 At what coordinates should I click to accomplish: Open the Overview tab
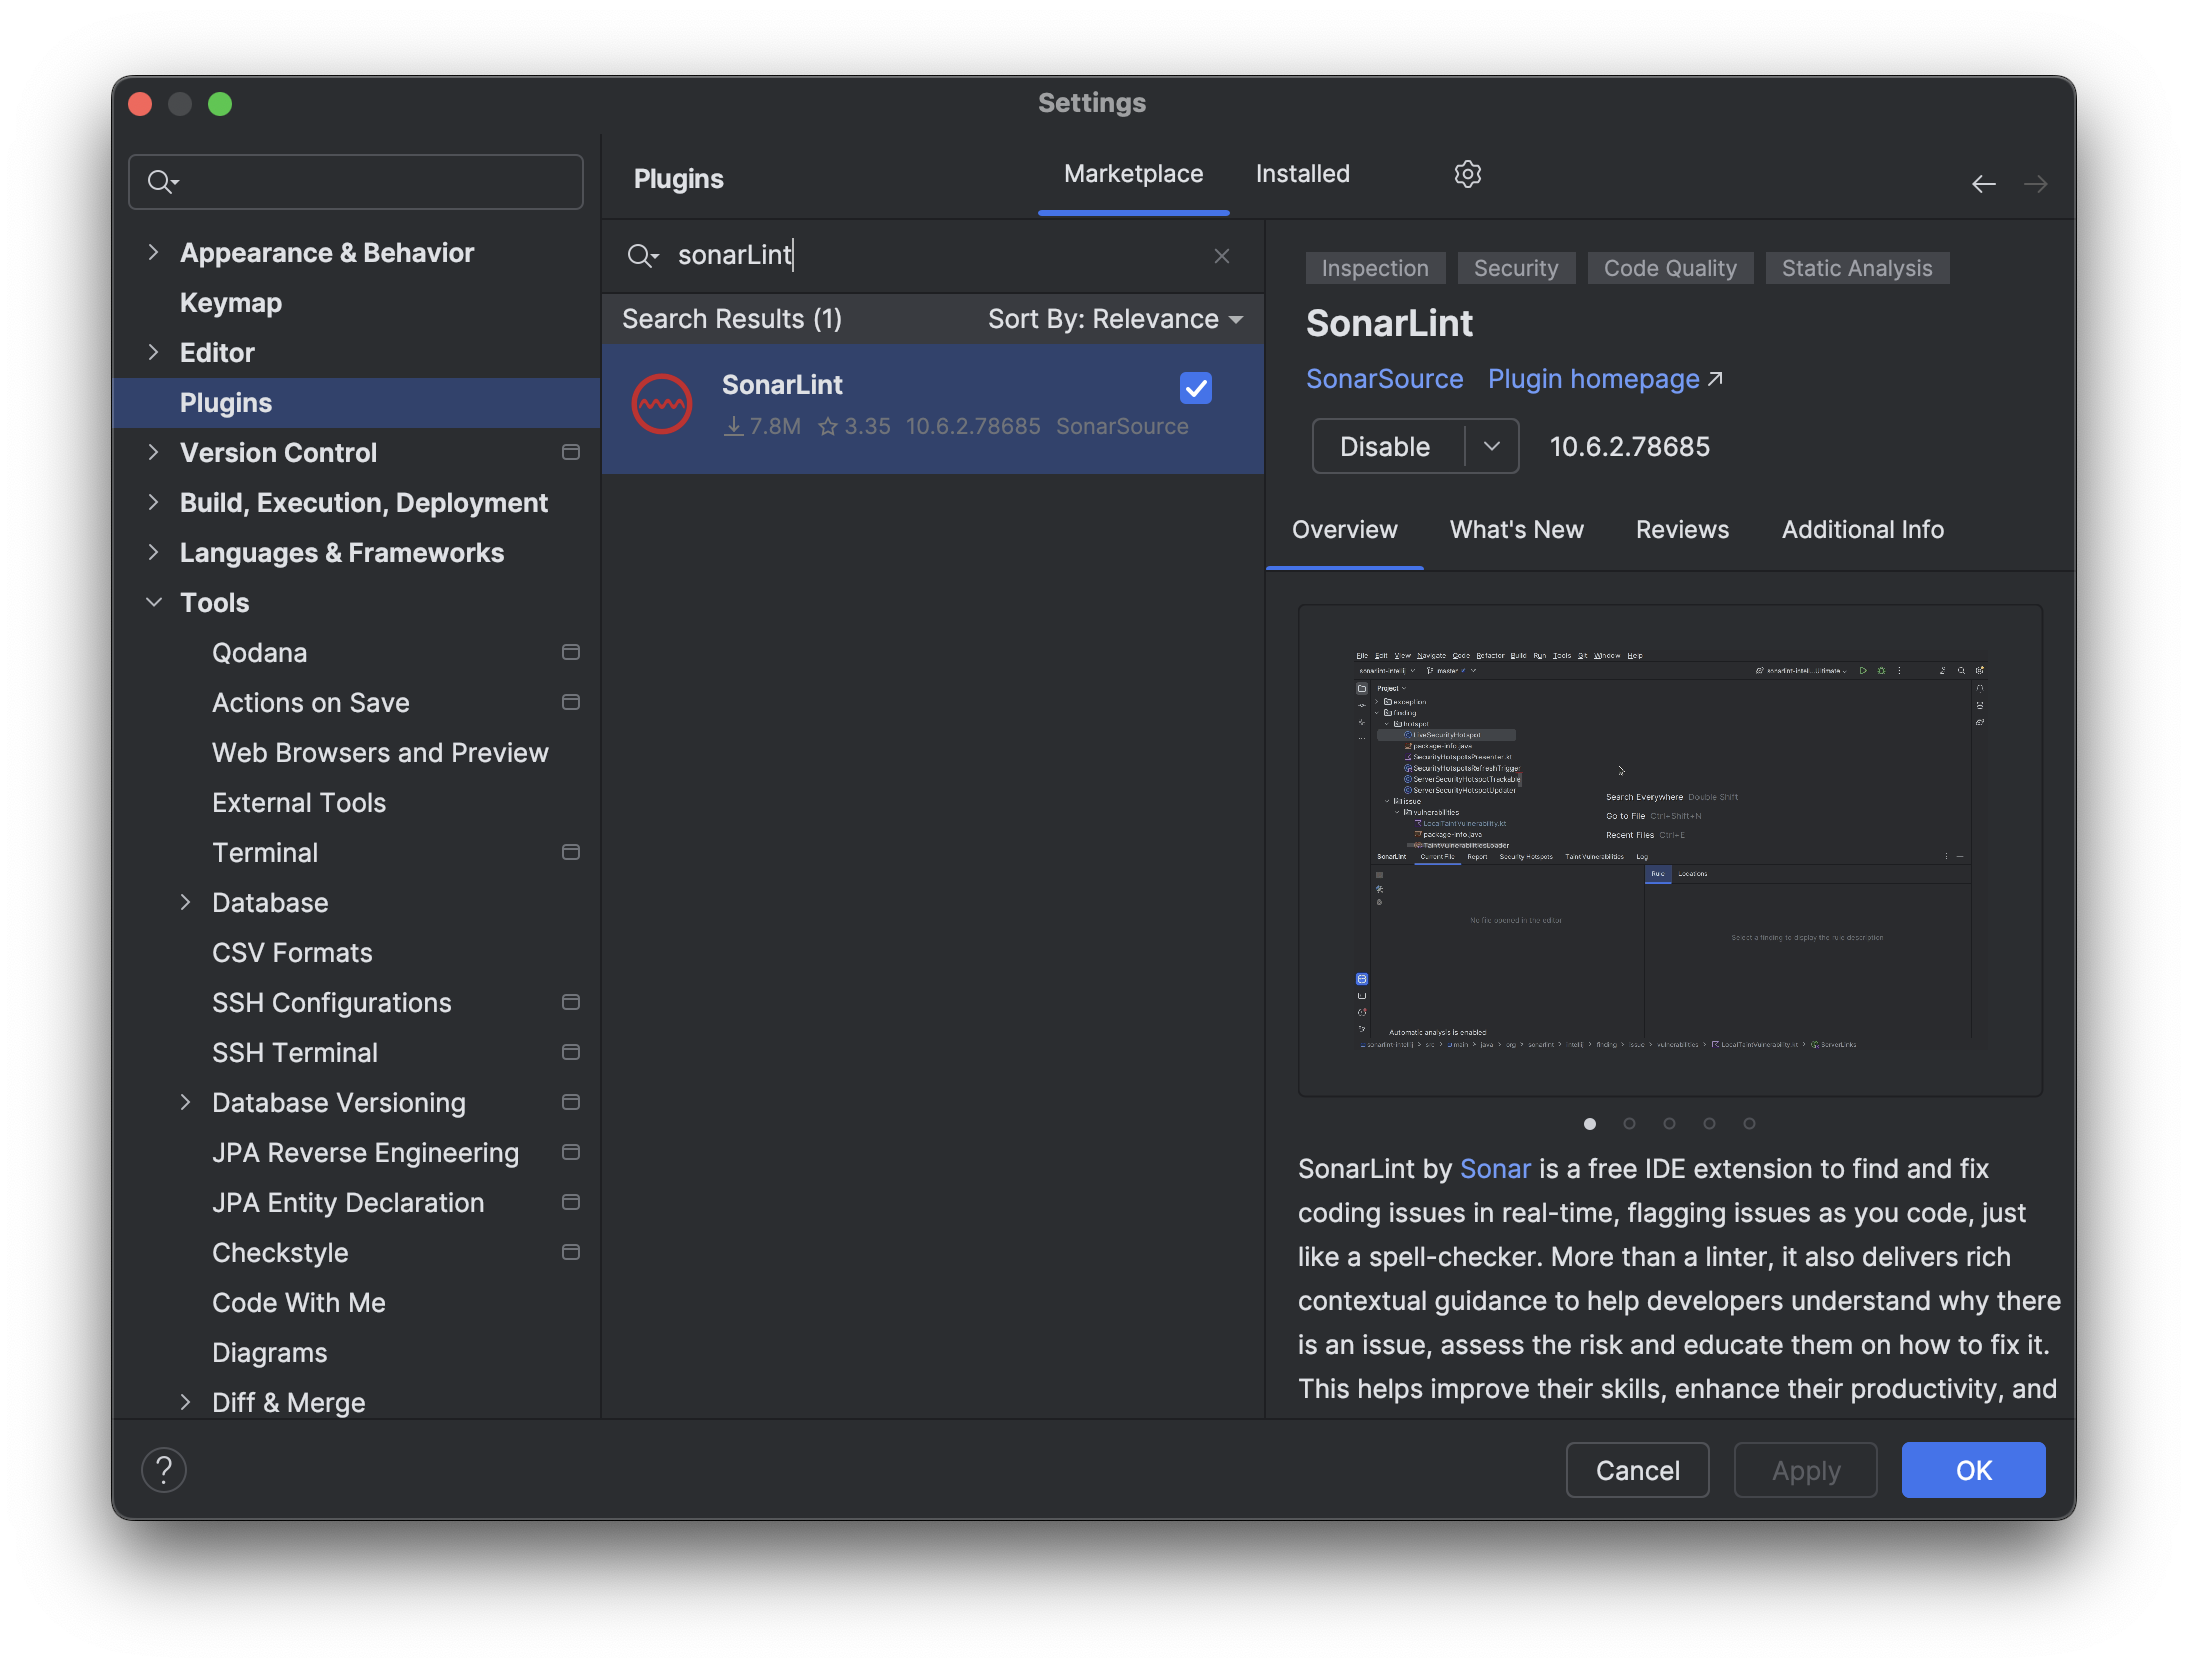click(1344, 530)
